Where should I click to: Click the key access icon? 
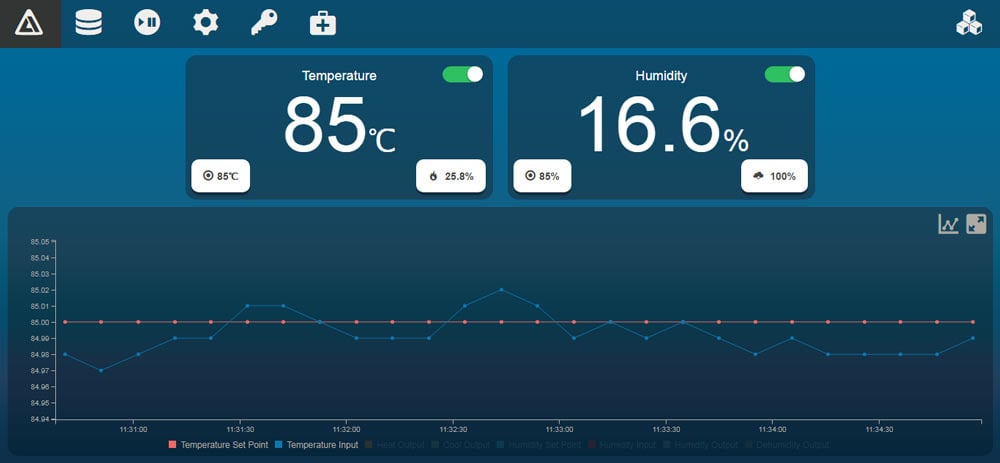point(264,23)
